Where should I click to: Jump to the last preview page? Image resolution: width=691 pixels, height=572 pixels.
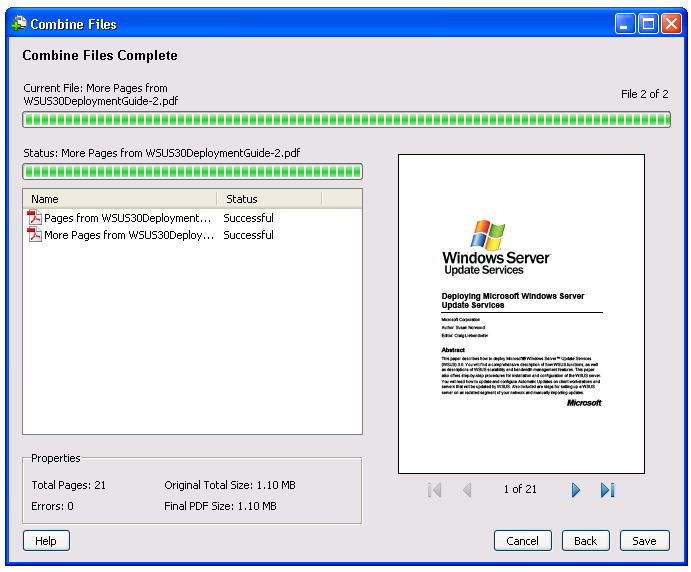coord(608,490)
